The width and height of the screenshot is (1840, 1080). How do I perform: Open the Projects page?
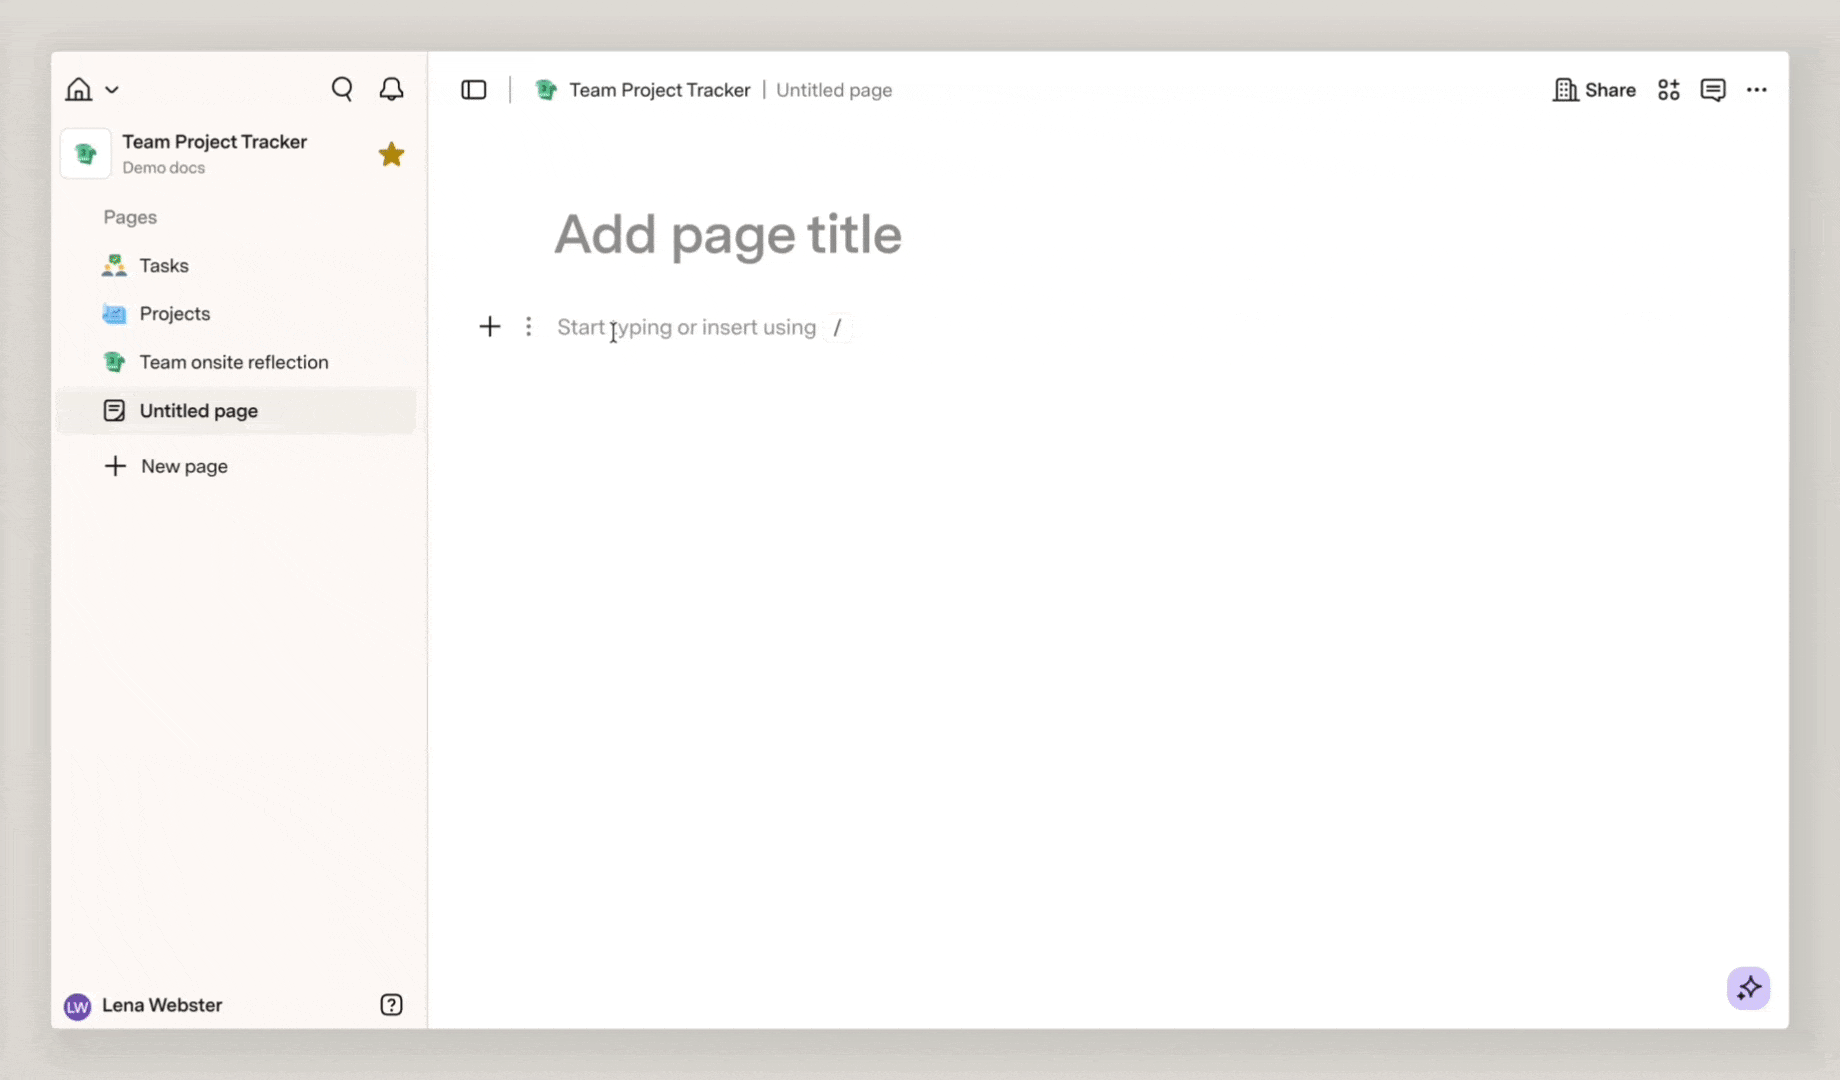[236, 314]
